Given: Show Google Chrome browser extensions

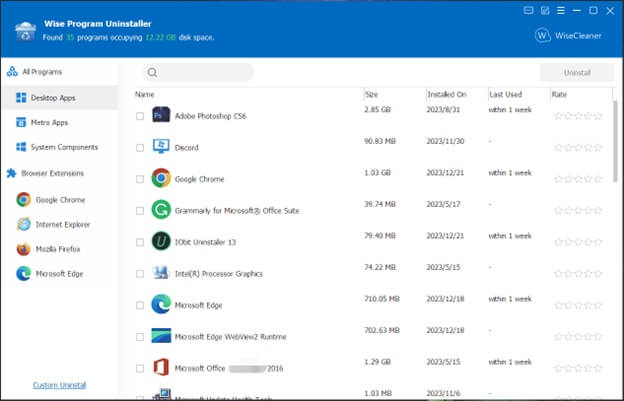Looking at the screenshot, I should (60, 200).
